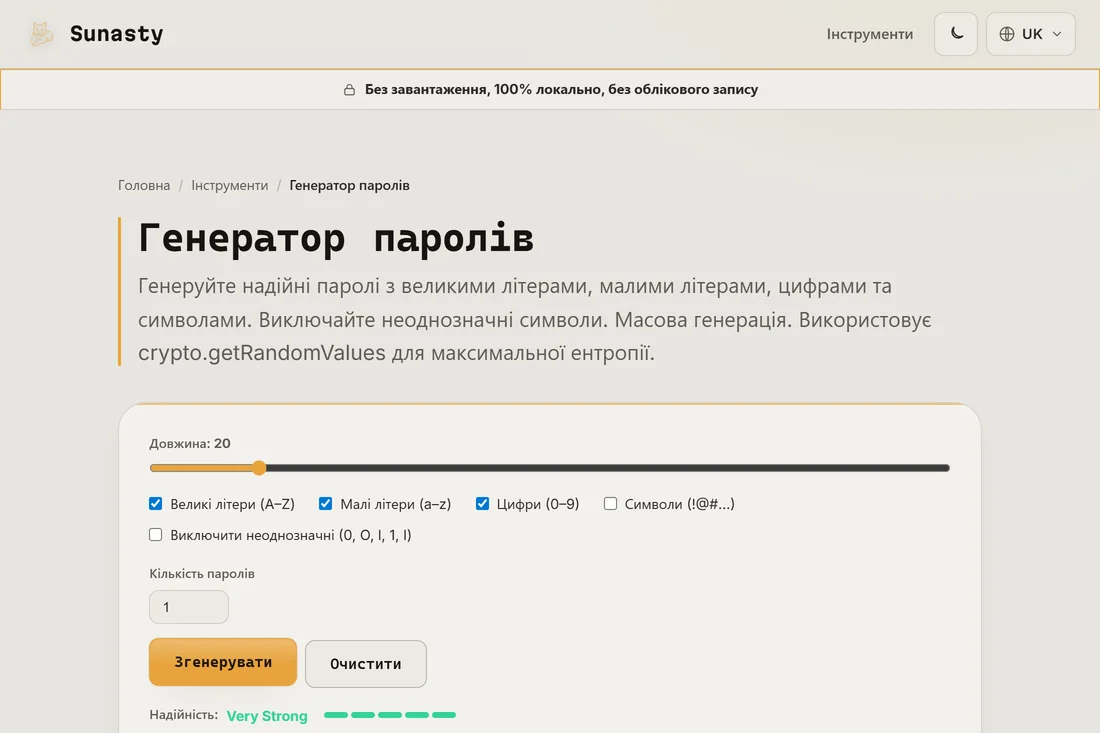Click the Згенерувати button

point(223,662)
